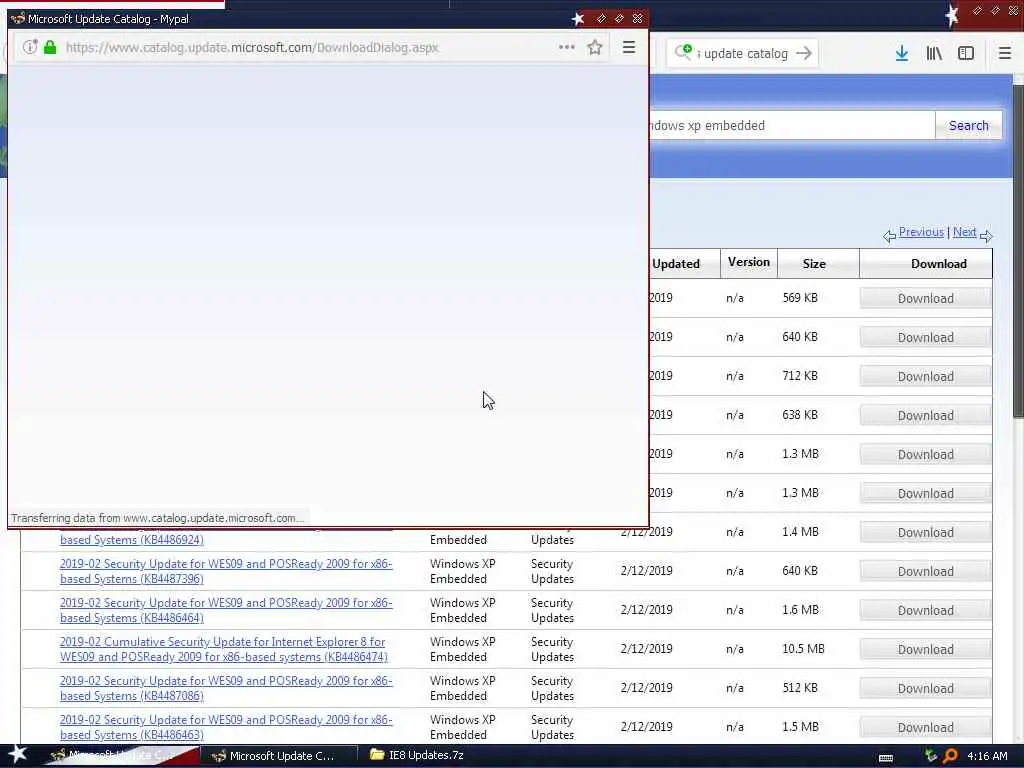
Task: Click right arrow icon beside Next
Action: pyautogui.click(x=986, y=236)
